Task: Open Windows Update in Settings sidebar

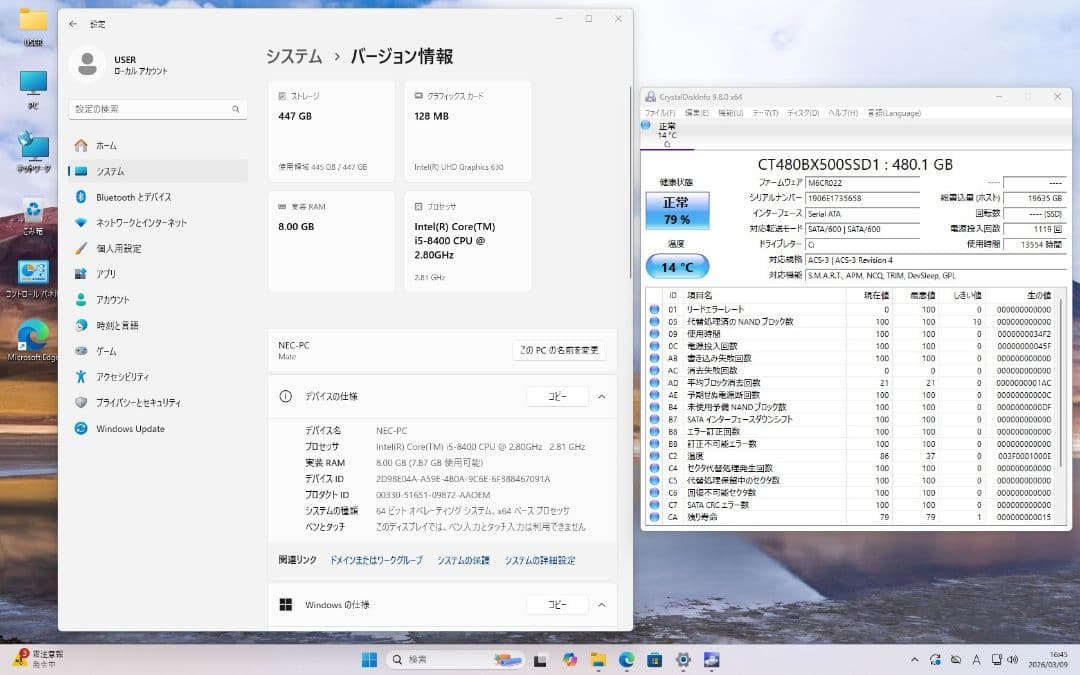Action: click(x=158, y=428)
